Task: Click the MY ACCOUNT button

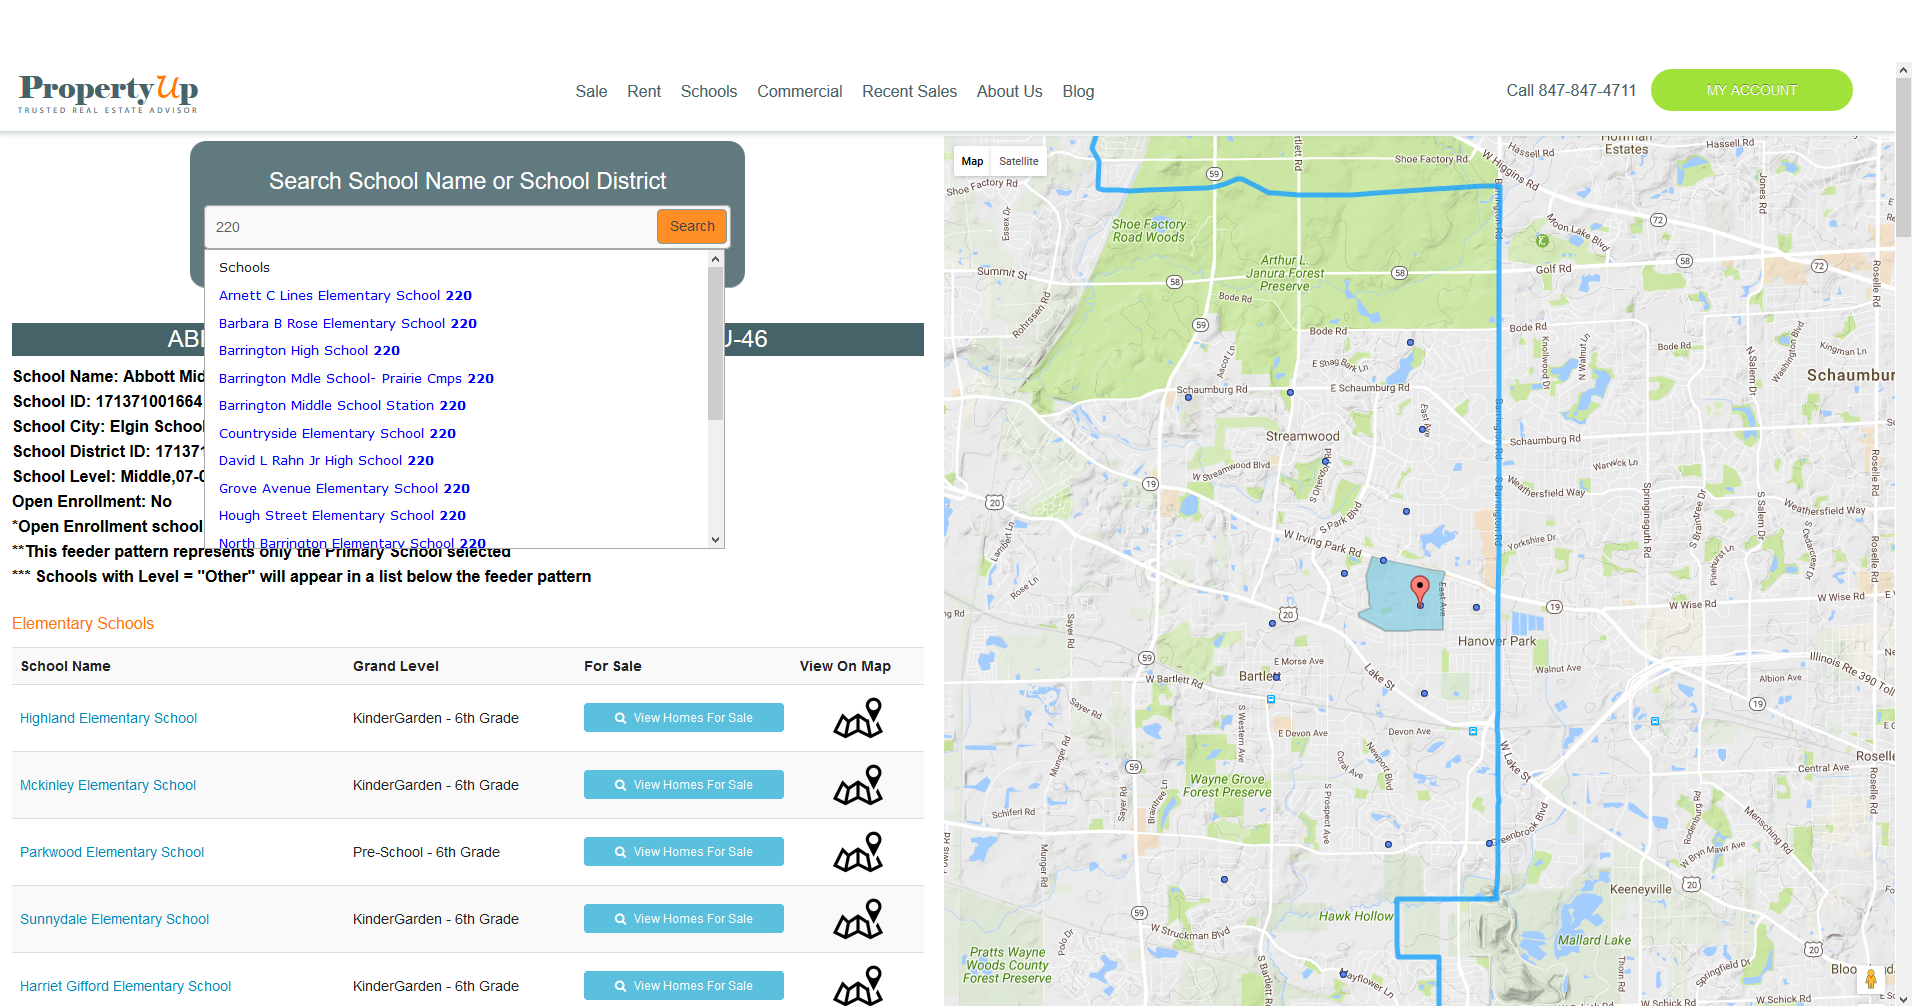Action: [1751, 90]
